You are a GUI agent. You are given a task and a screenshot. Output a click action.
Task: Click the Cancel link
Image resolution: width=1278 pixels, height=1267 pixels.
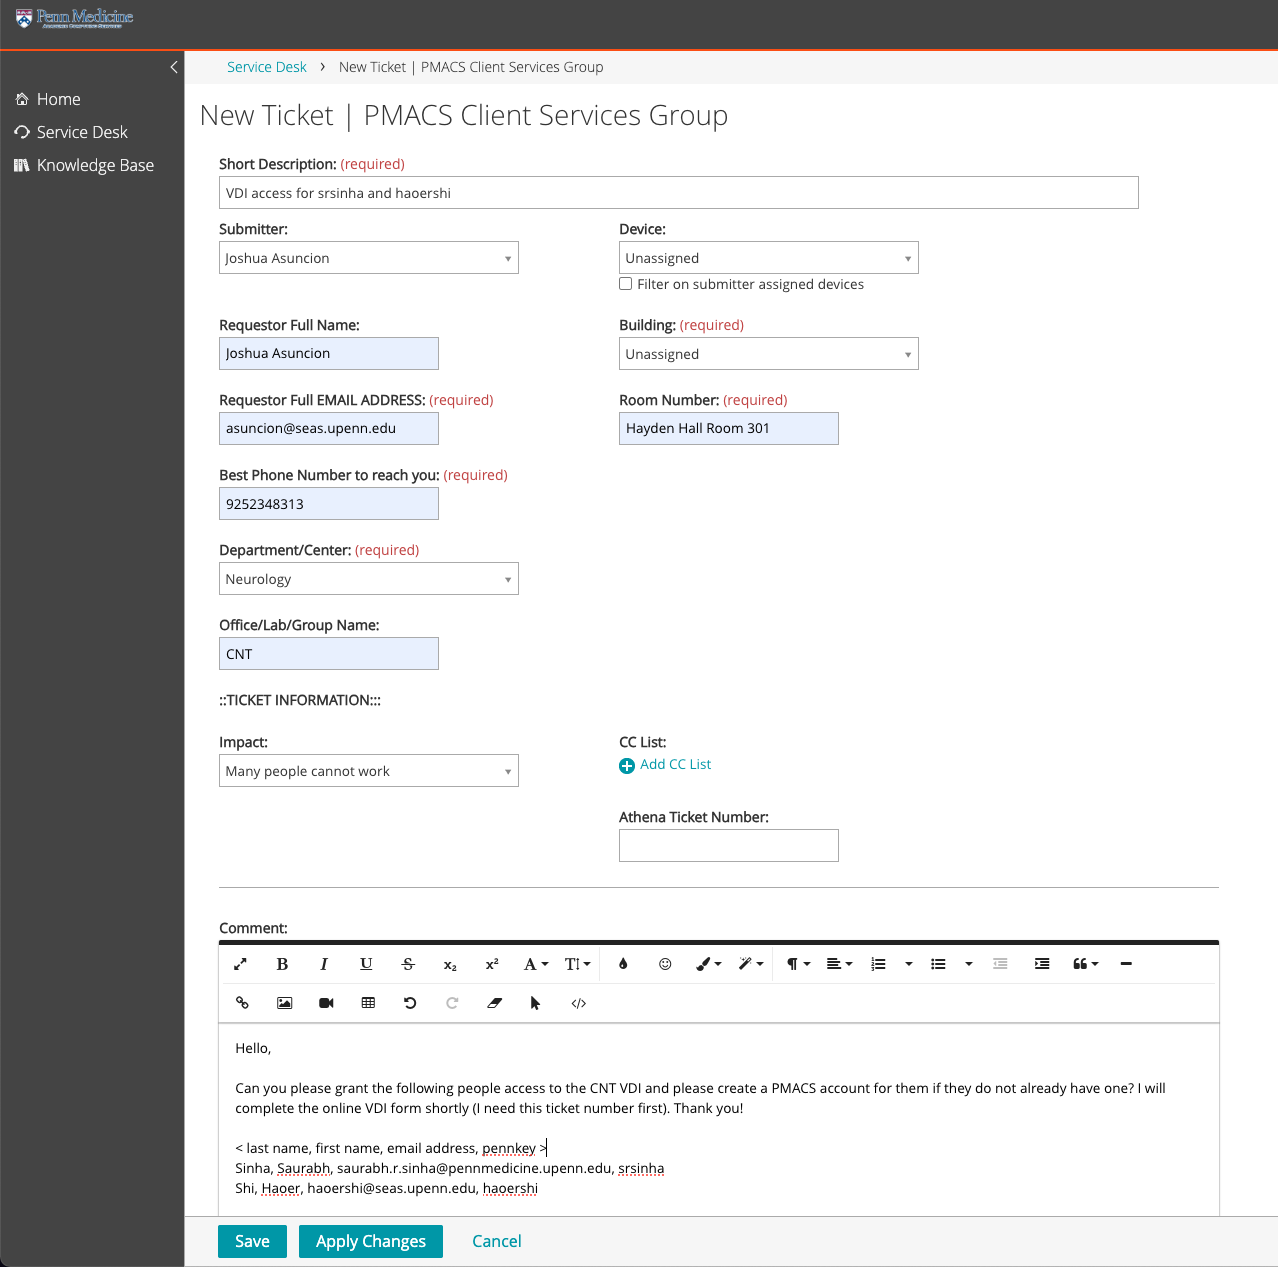pos(497,1241)
